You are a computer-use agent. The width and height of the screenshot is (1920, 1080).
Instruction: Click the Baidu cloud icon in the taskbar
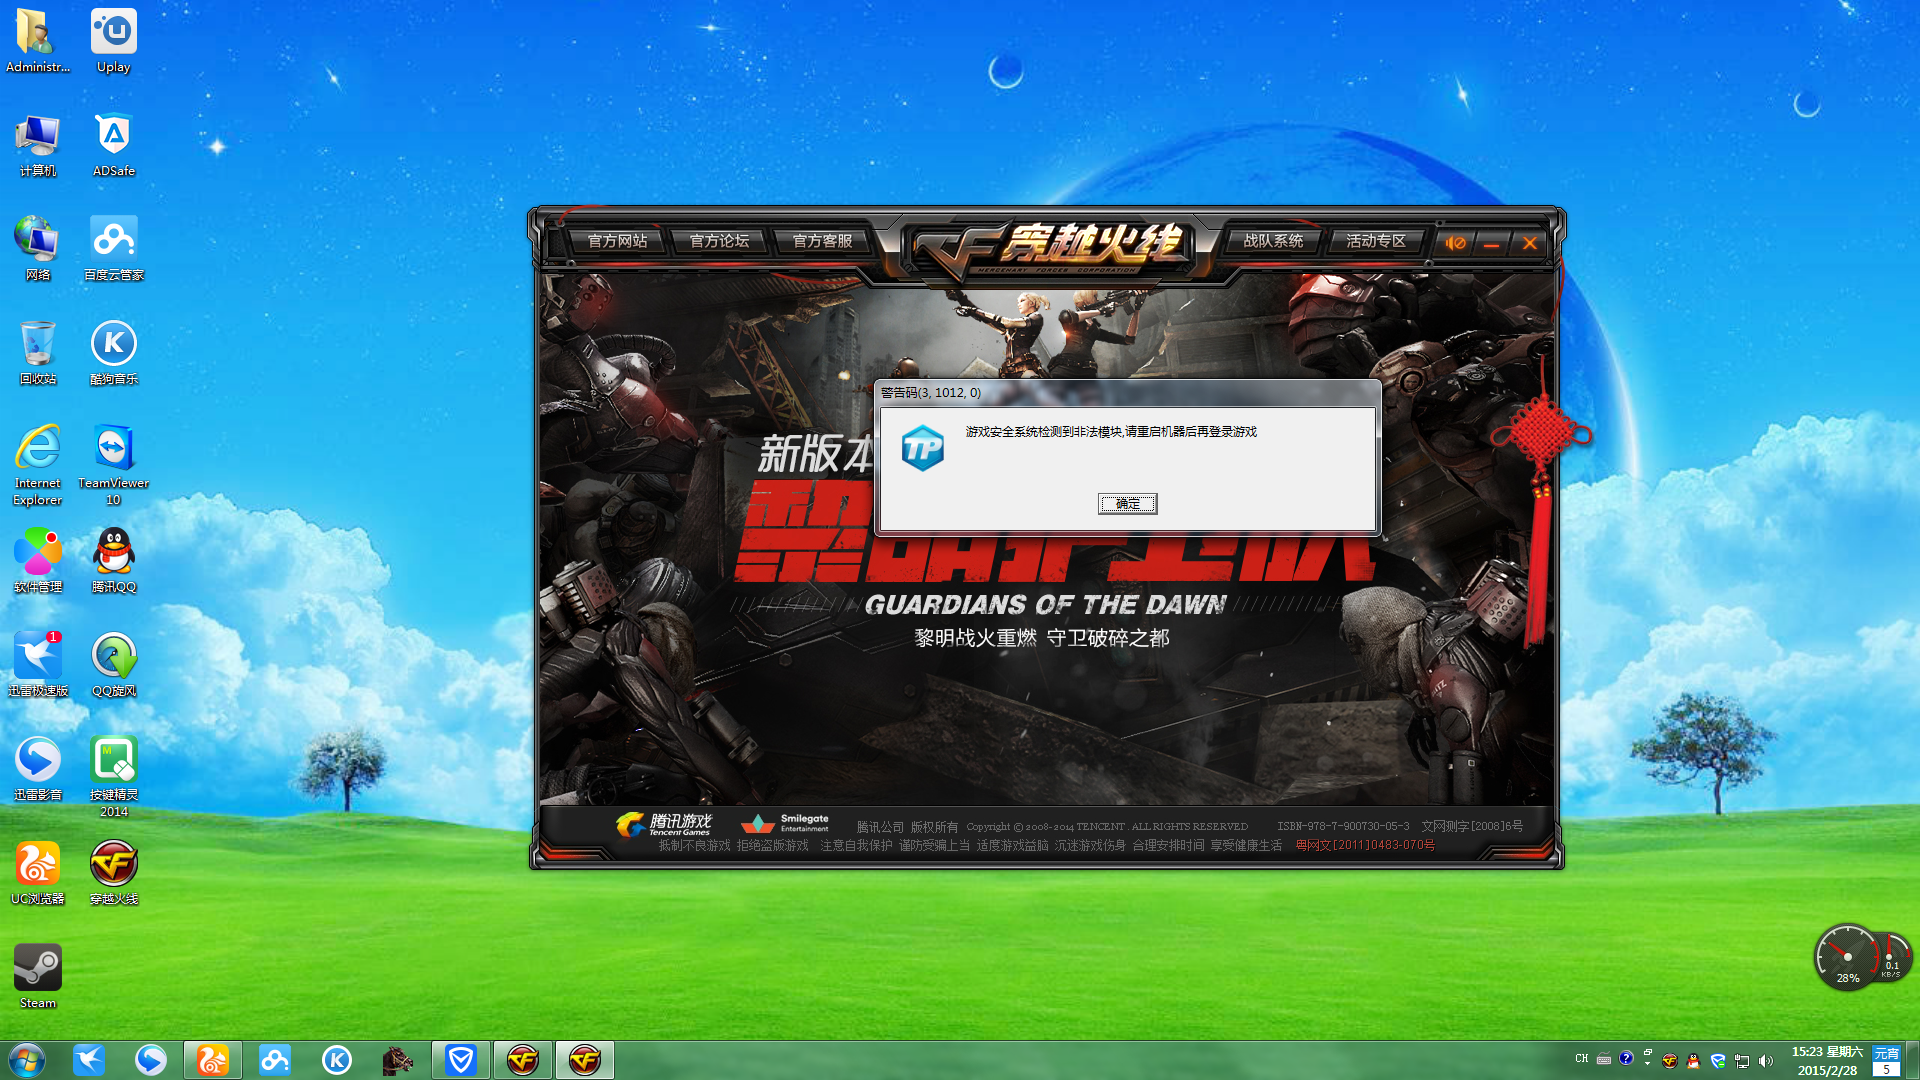pyautogui.click(x=275, y=1060)
